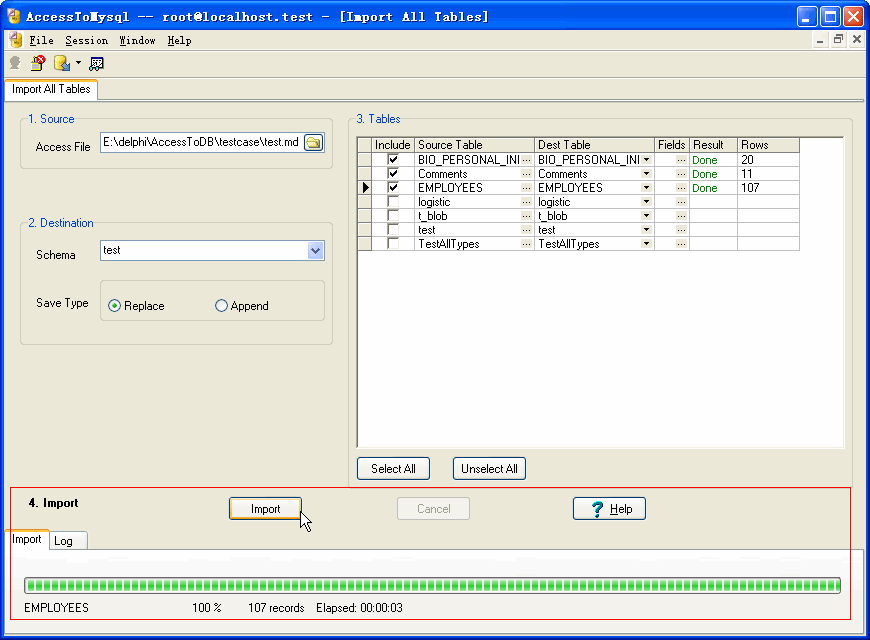Select the Replace save type

[x=114, y=306]
